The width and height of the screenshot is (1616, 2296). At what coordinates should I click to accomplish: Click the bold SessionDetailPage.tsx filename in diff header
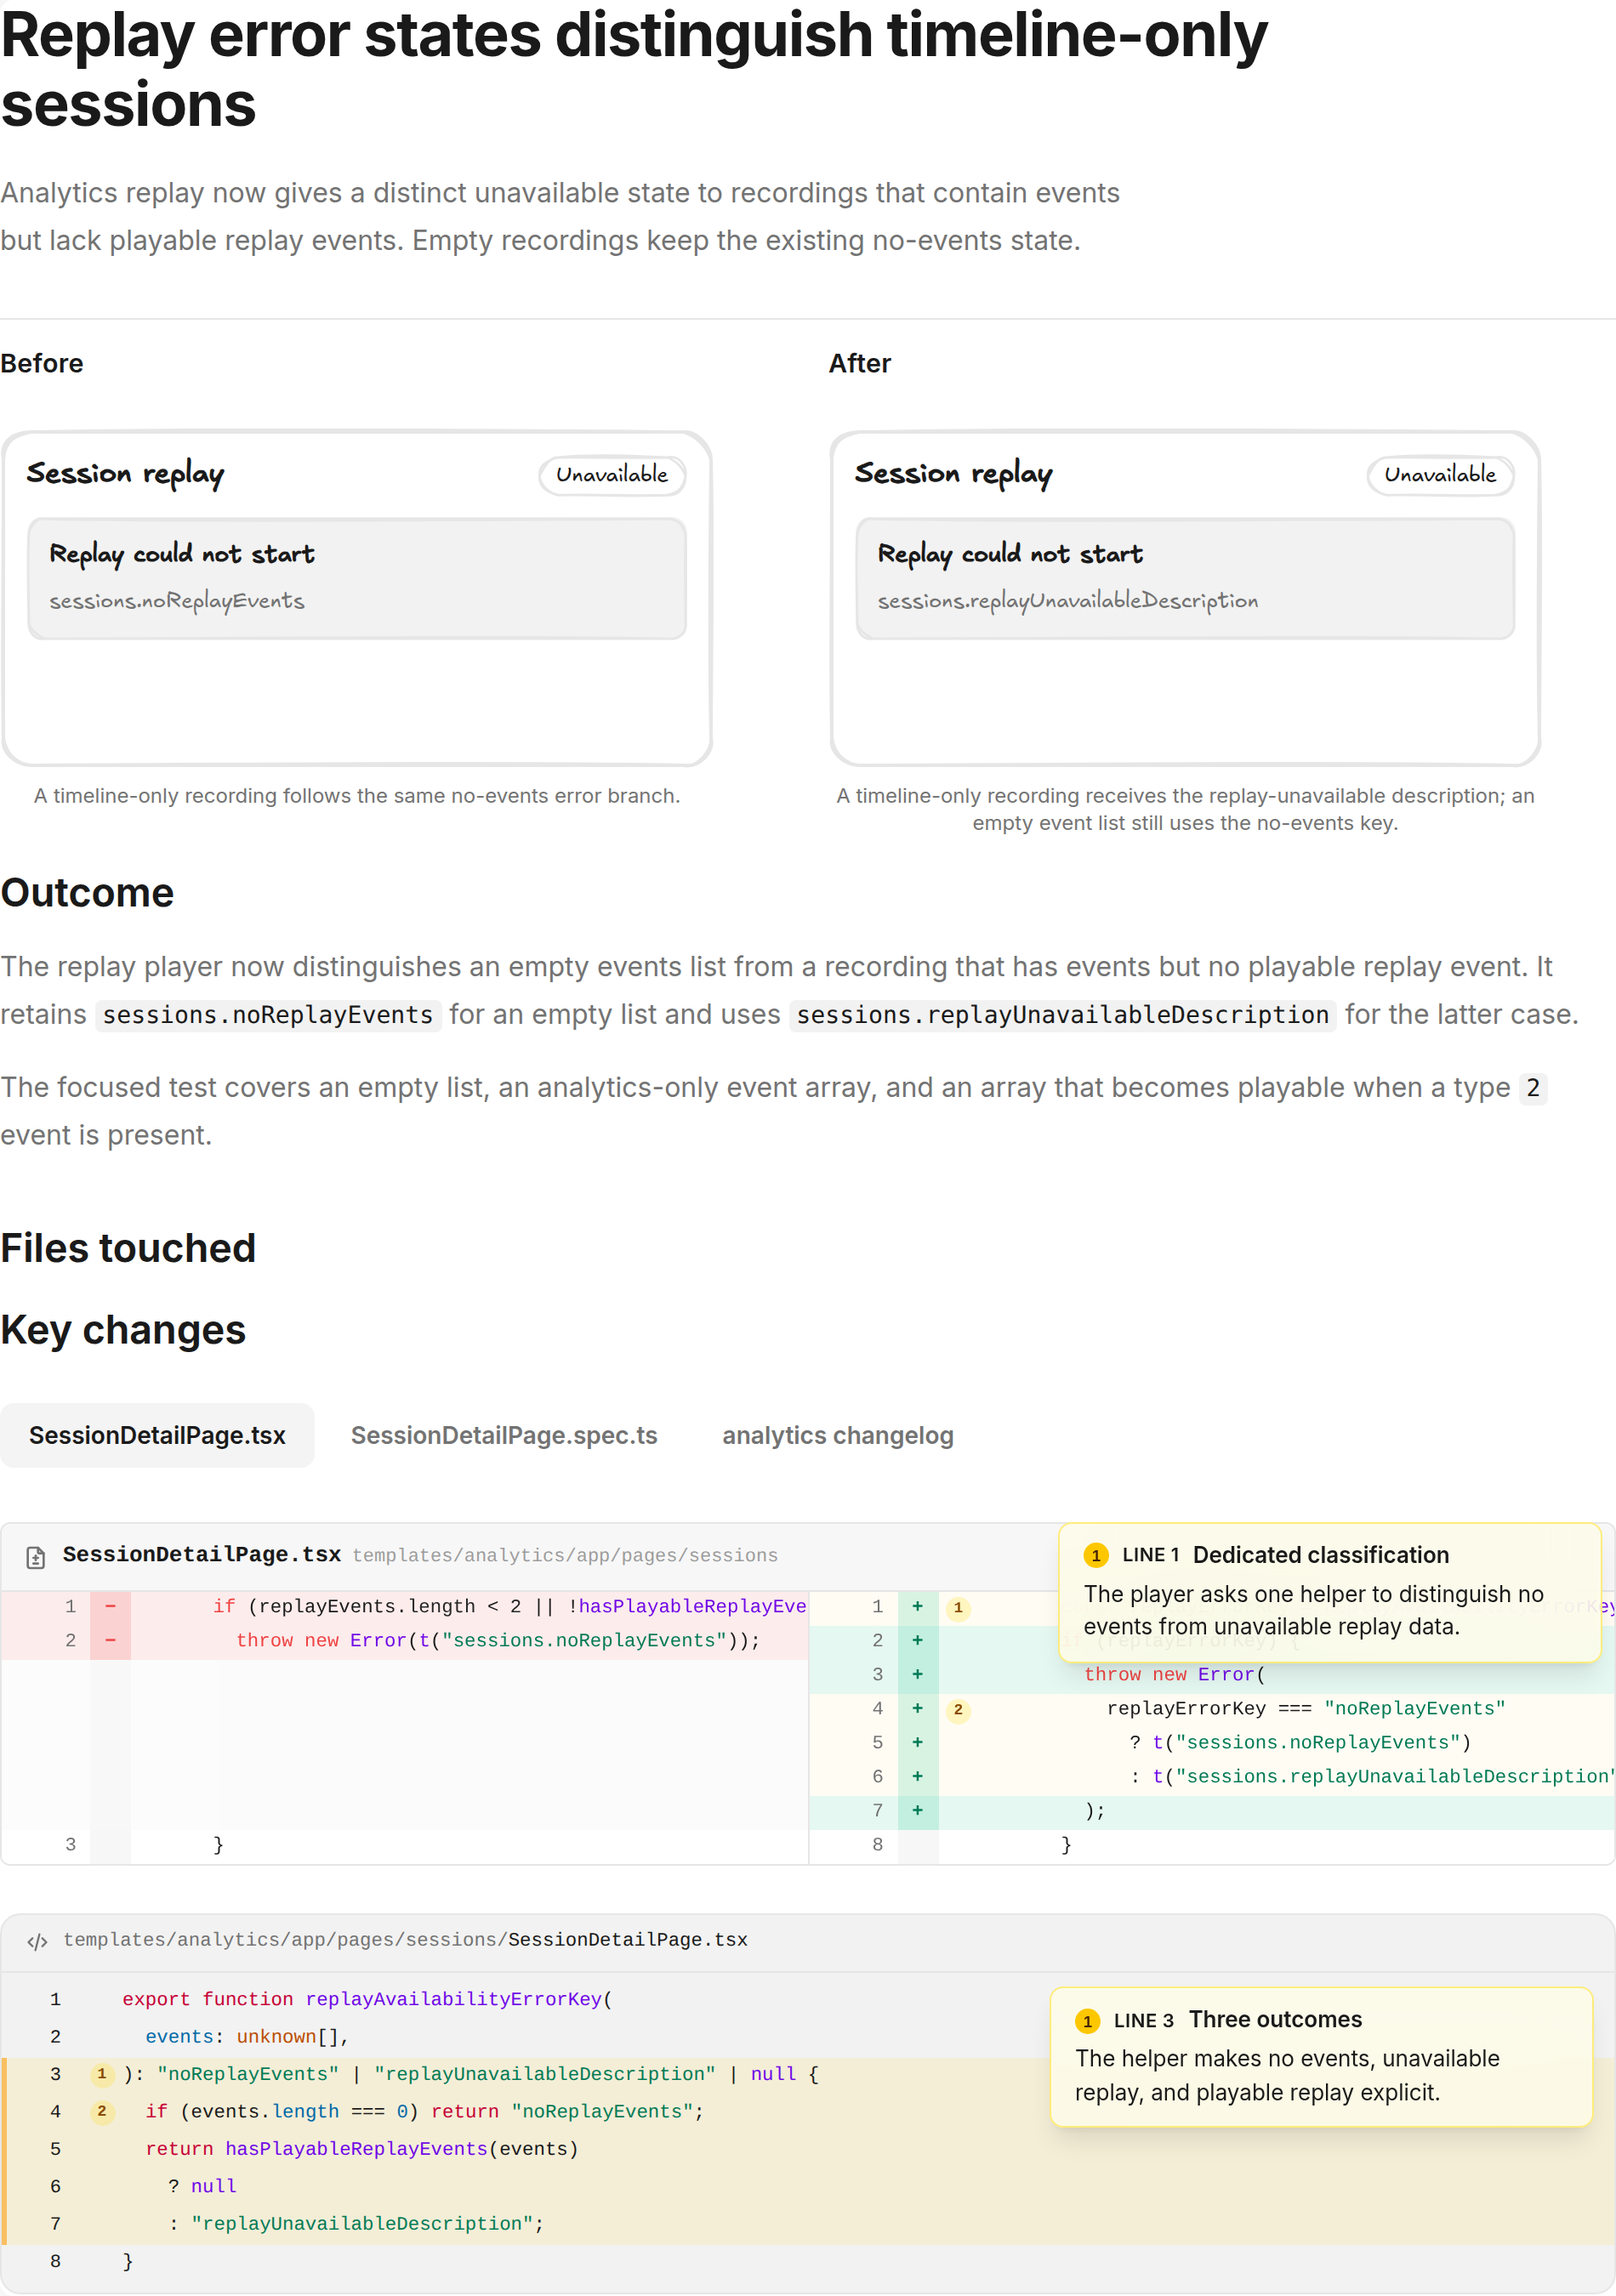[x=202, y=1555]
